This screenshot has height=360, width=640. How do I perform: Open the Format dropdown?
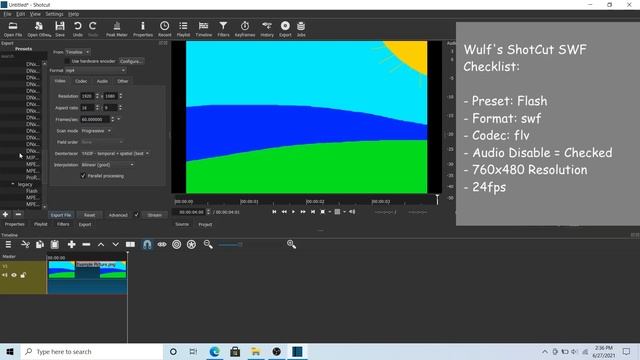click(x=95, y=71)
